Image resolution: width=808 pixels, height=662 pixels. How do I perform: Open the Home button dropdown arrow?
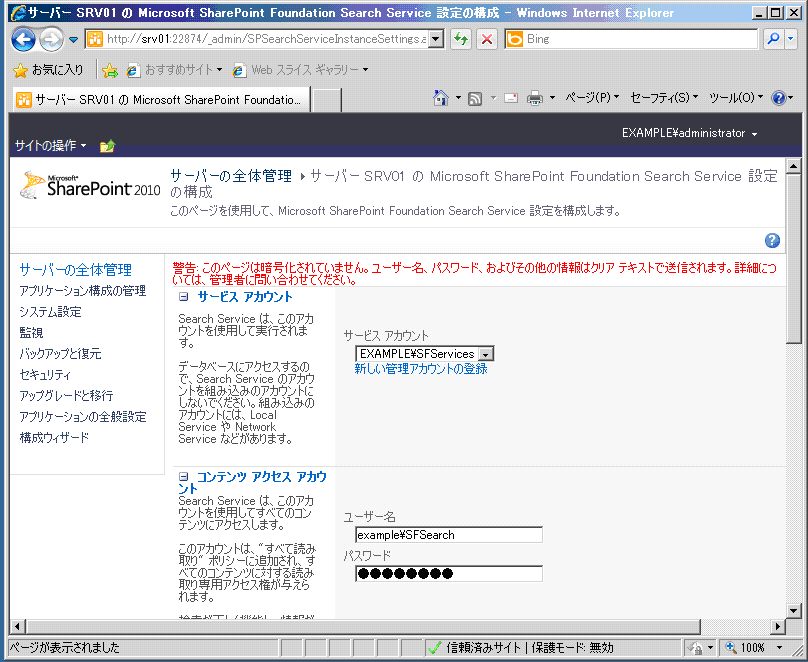tap(458, 97)
